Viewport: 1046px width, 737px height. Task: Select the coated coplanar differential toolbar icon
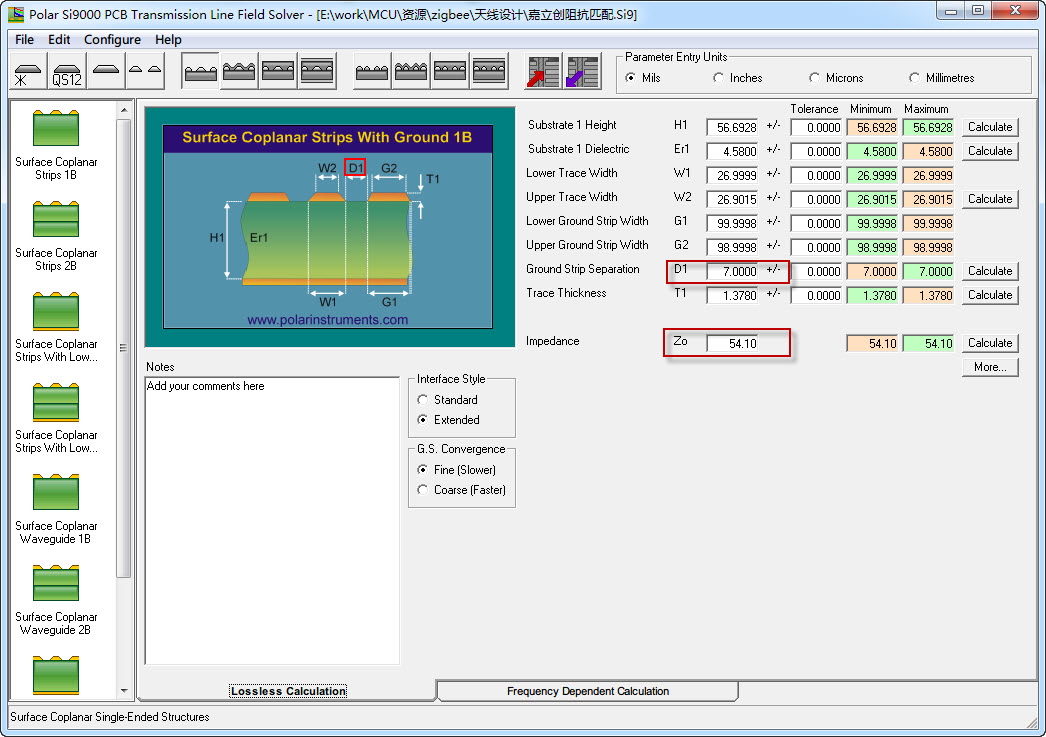[411, 71]
